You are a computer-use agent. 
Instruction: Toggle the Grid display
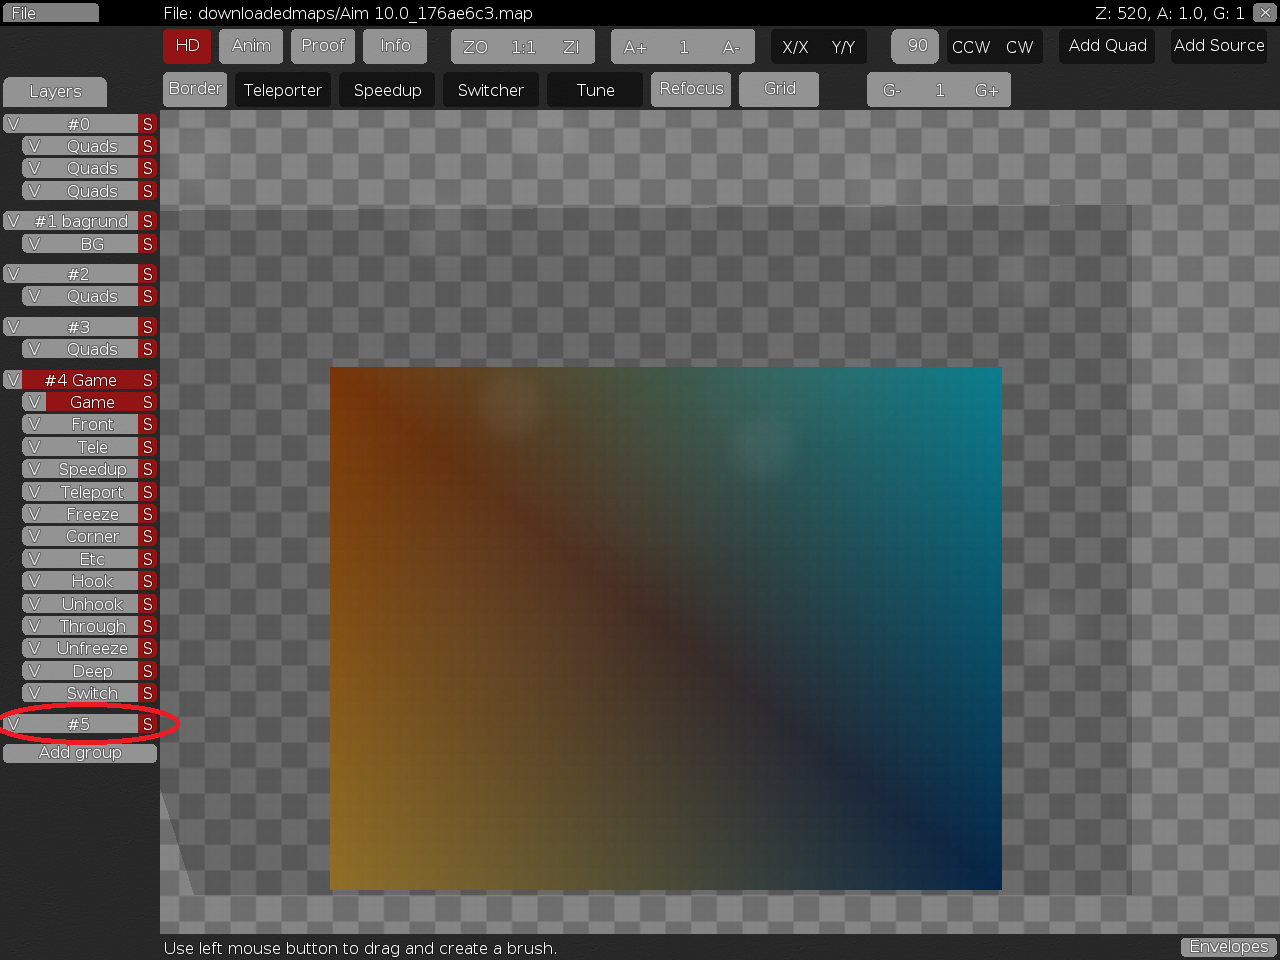pos(779,89)
